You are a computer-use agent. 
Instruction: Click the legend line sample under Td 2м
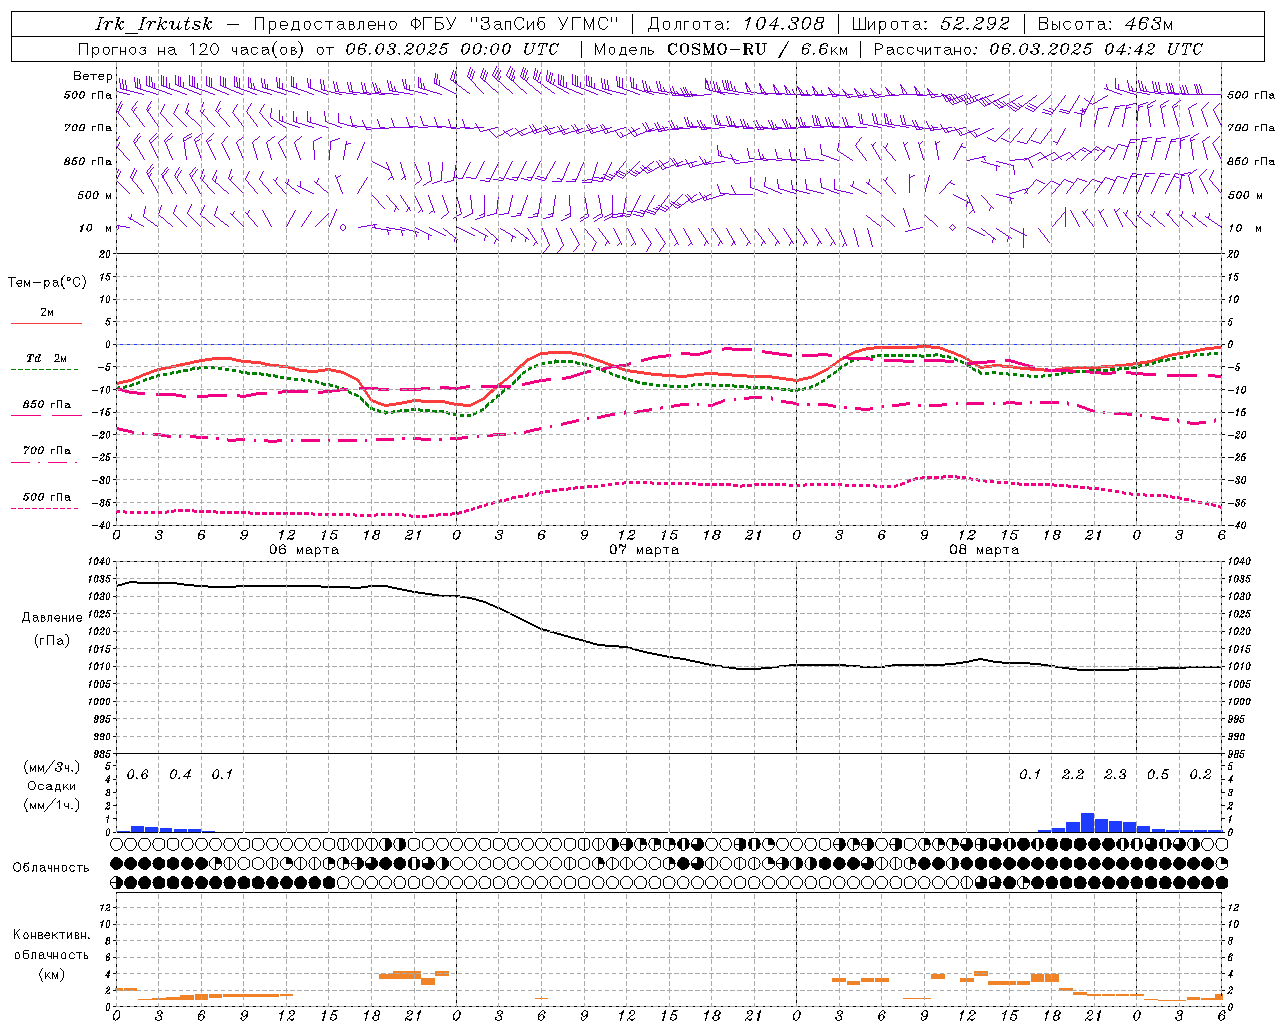[44, 370]
